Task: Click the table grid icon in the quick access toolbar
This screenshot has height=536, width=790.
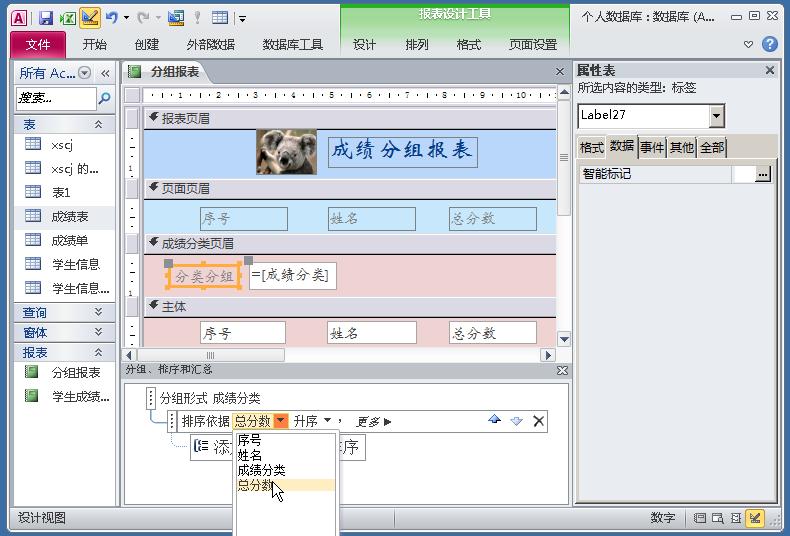Action: [220, 18]
